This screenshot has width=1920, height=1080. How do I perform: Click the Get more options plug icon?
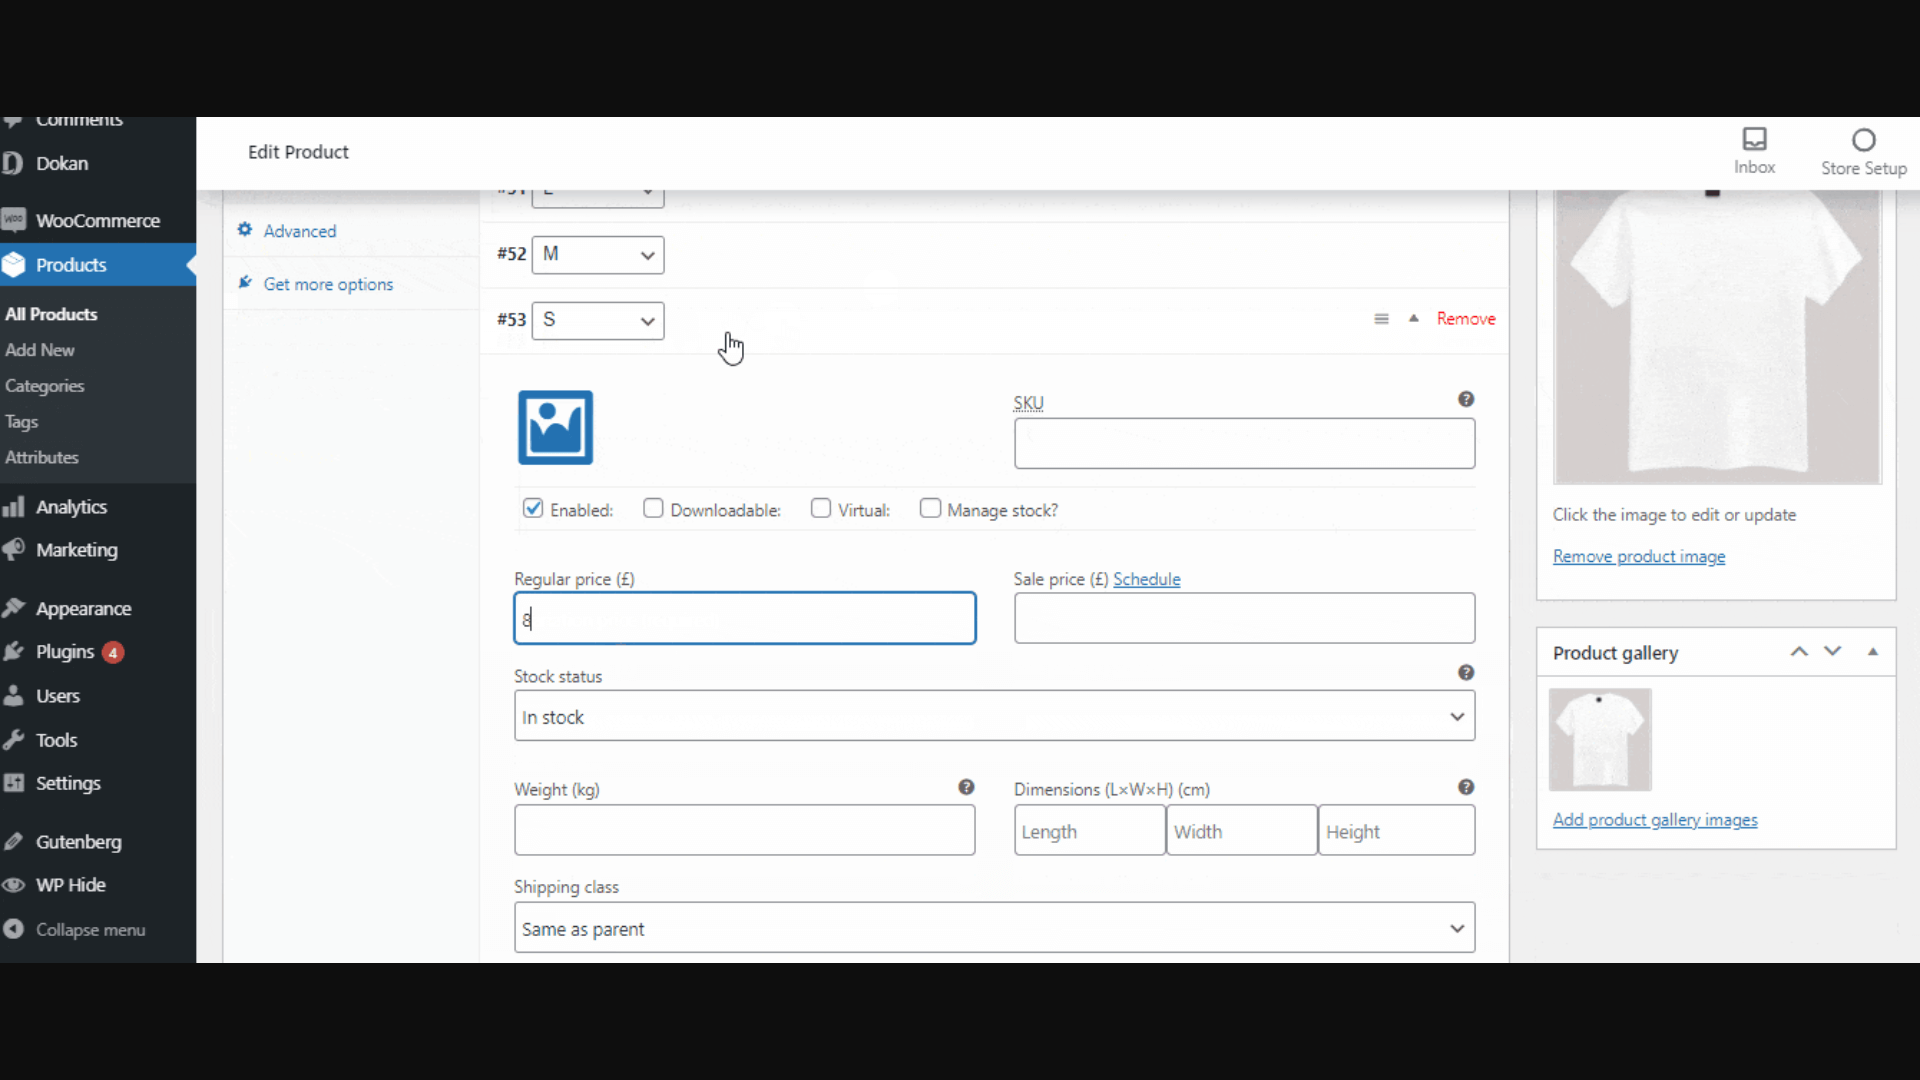tap(245, 283)
